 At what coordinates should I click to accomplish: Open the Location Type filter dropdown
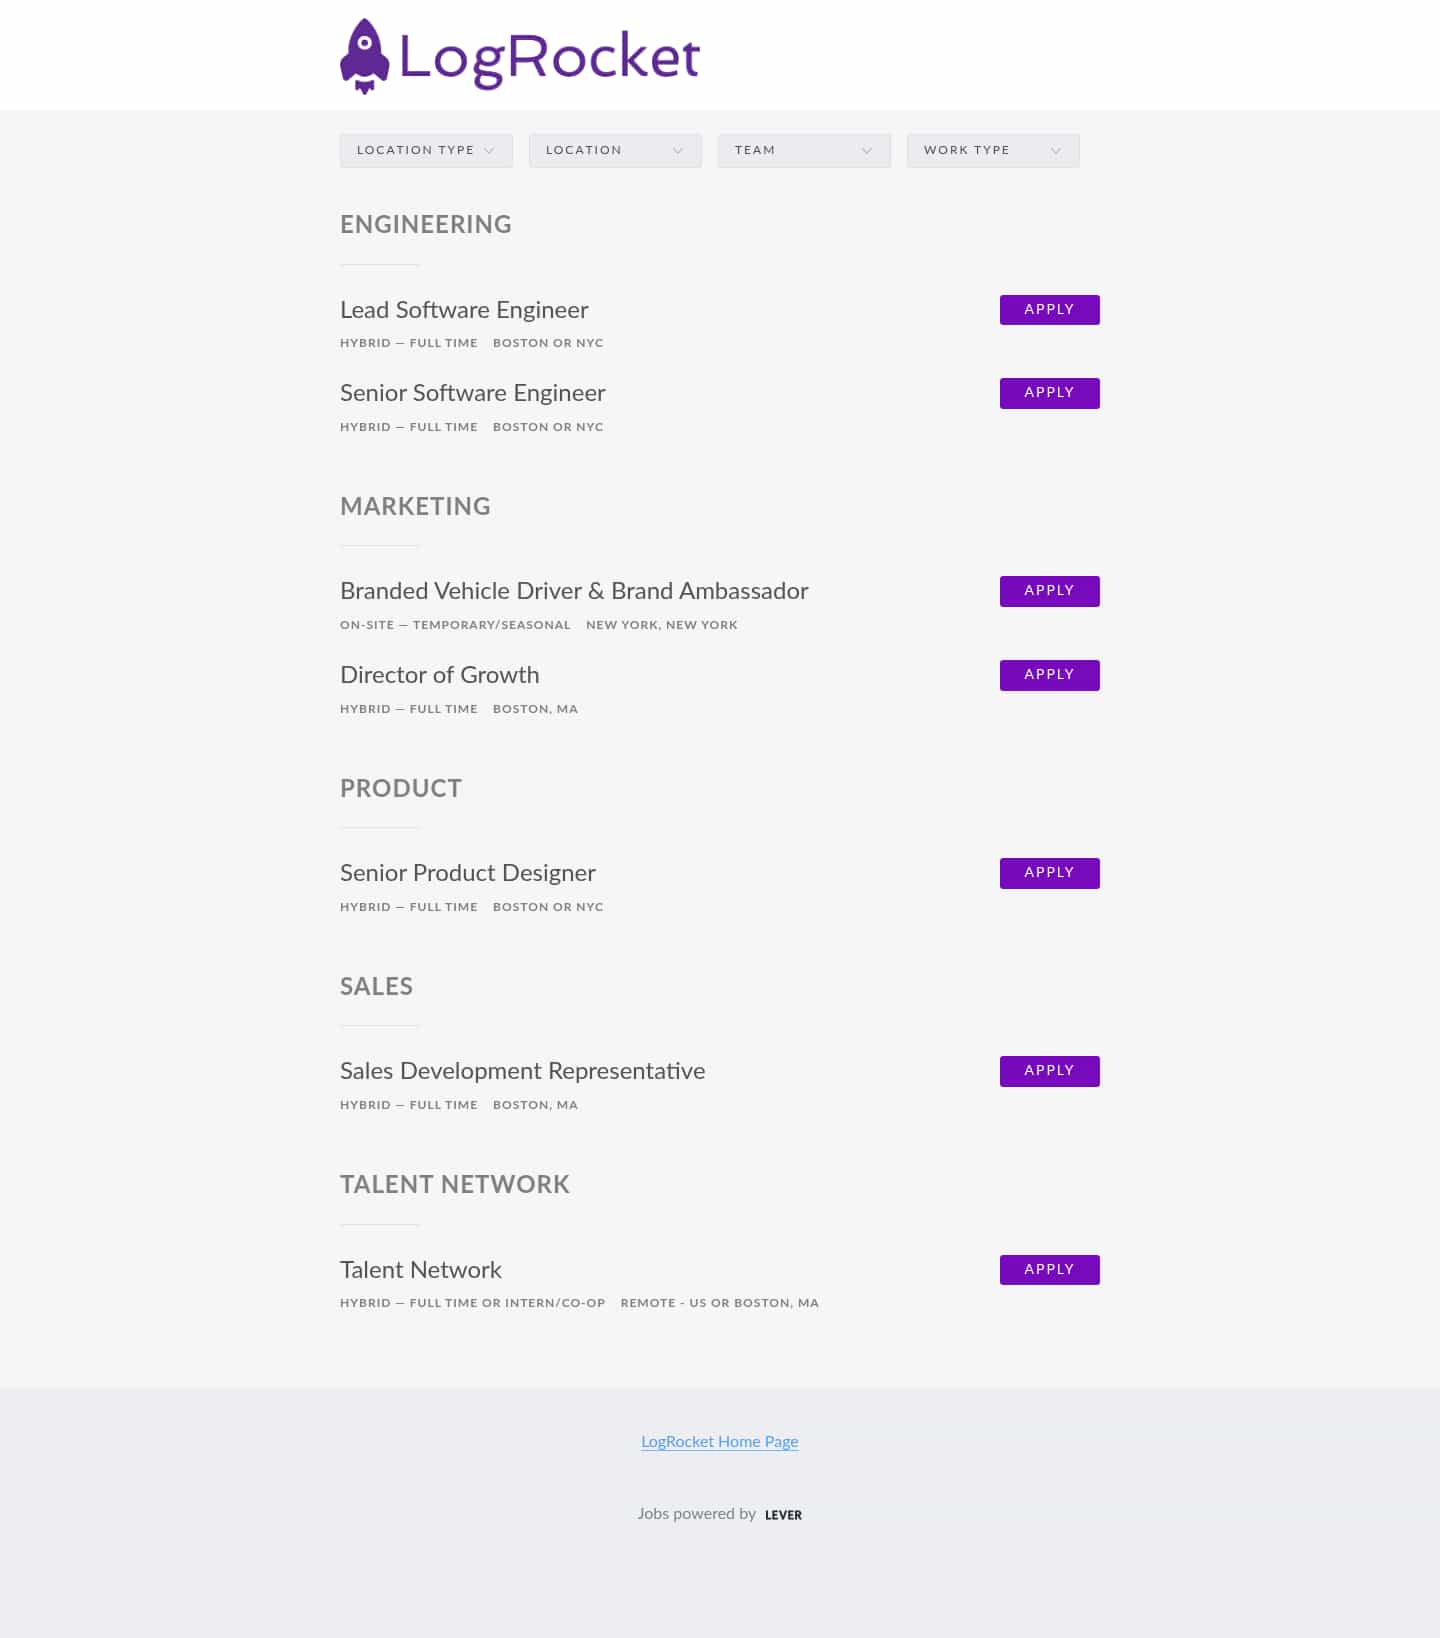(x=426, y=150)
